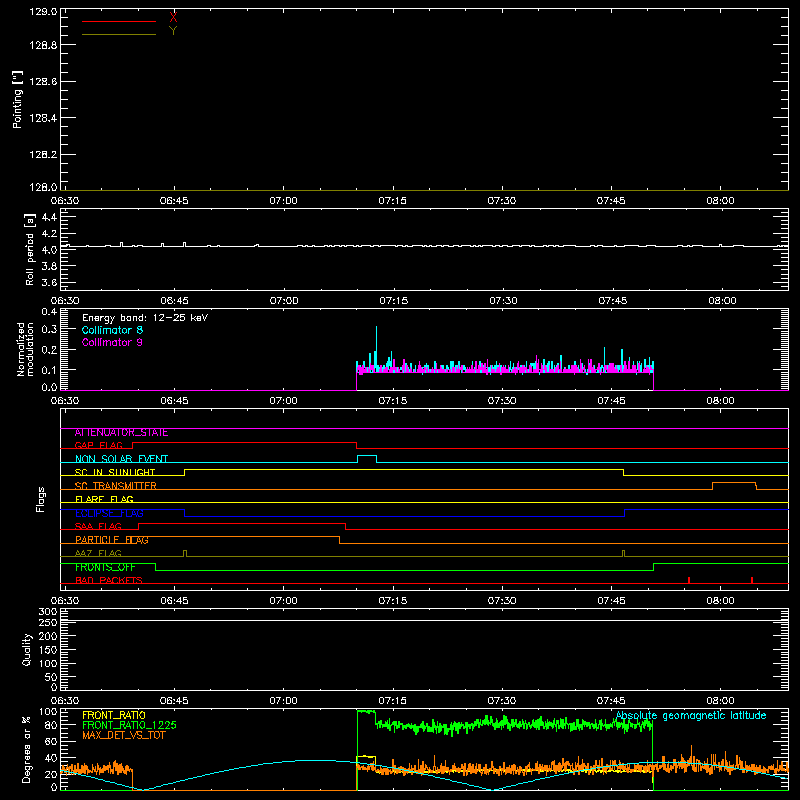Select 'Energy band: 12-25 keV' annotation
The height and width of the screenshot is (800, 800).
[145, 318]
